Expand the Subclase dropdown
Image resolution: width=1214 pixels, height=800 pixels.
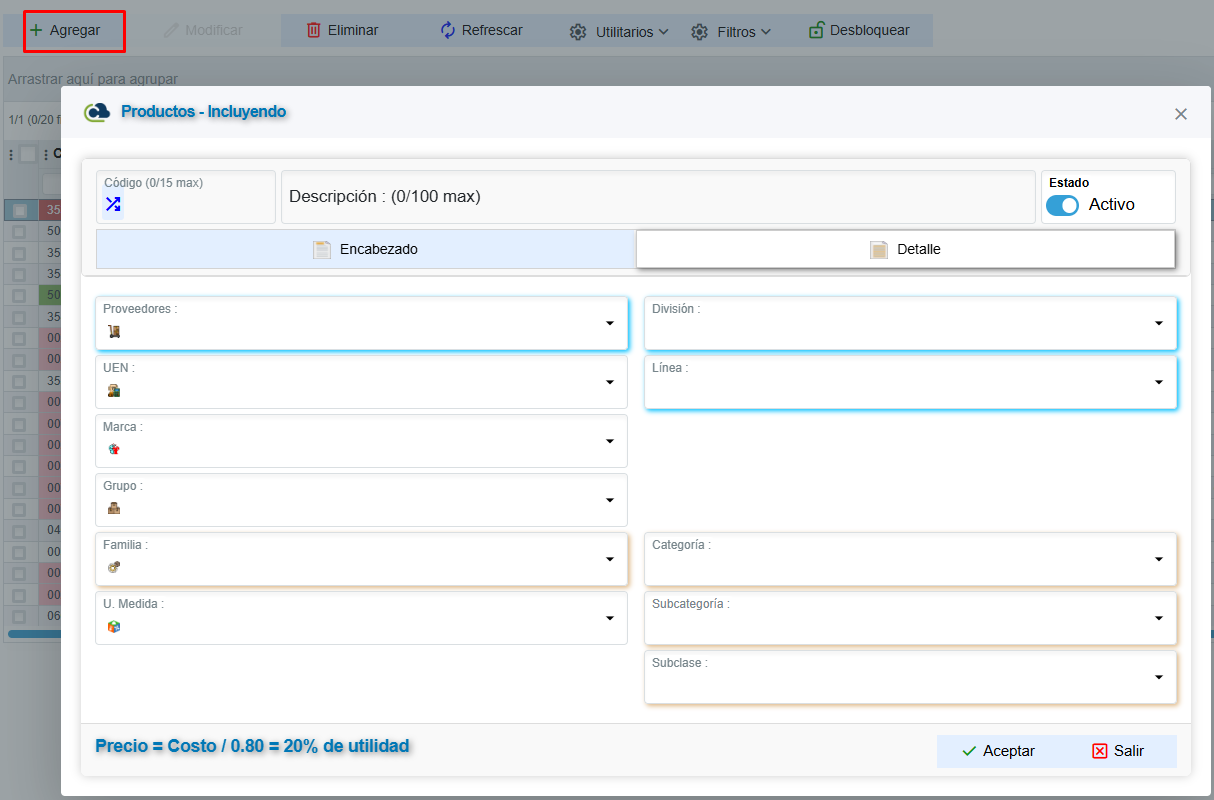[x=1159, y=677]
